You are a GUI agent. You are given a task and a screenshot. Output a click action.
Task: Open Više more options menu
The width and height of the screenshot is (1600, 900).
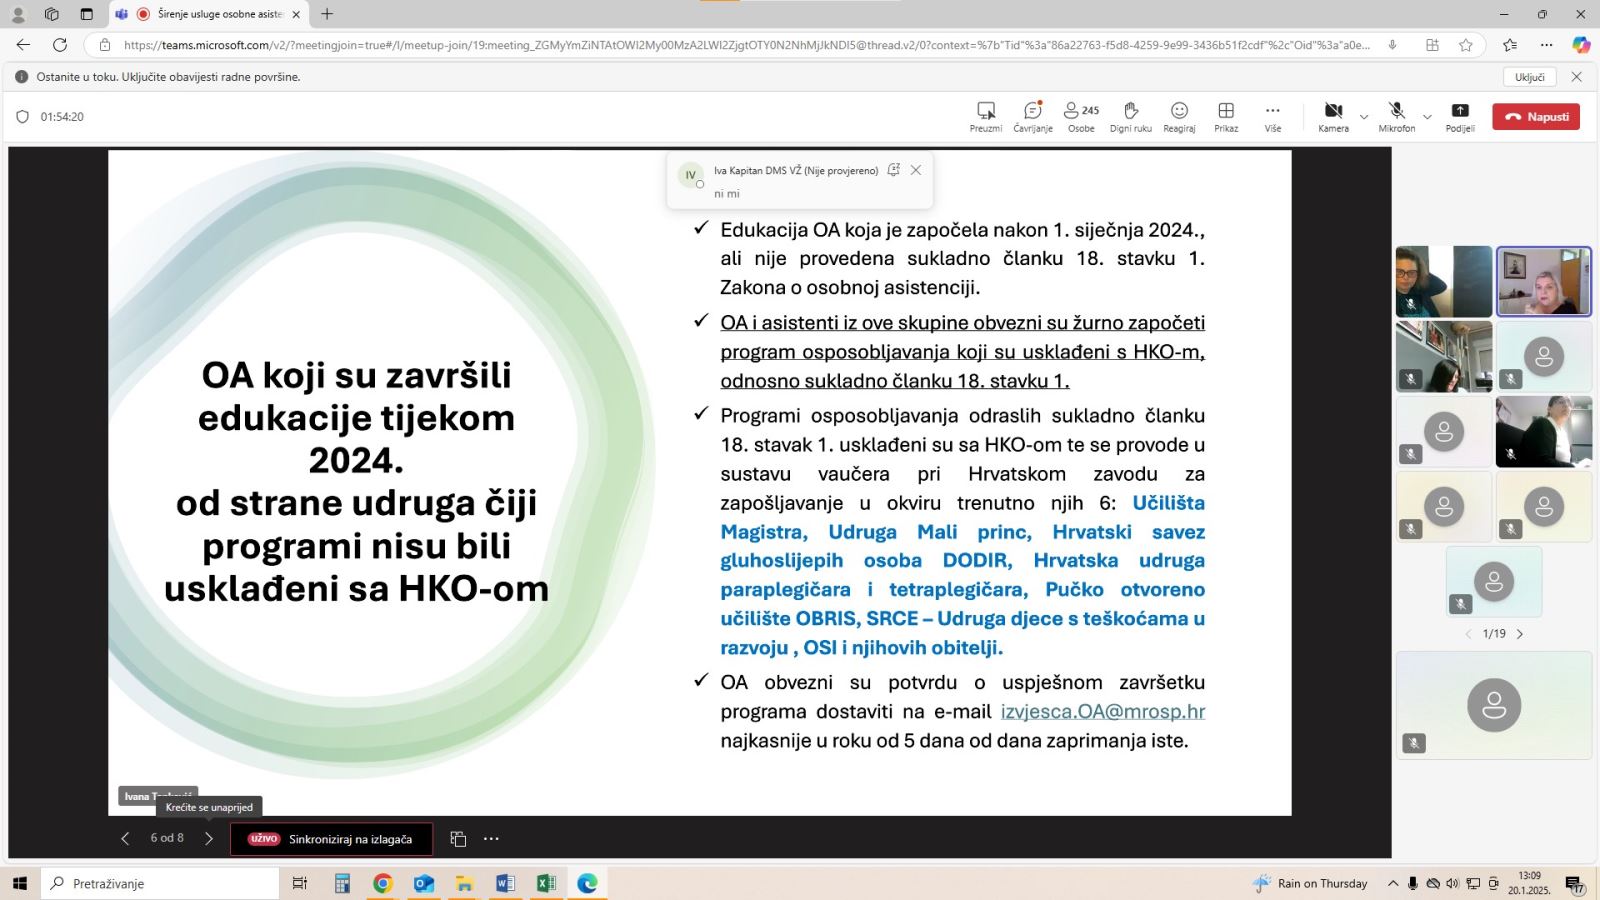point(1272,117)
